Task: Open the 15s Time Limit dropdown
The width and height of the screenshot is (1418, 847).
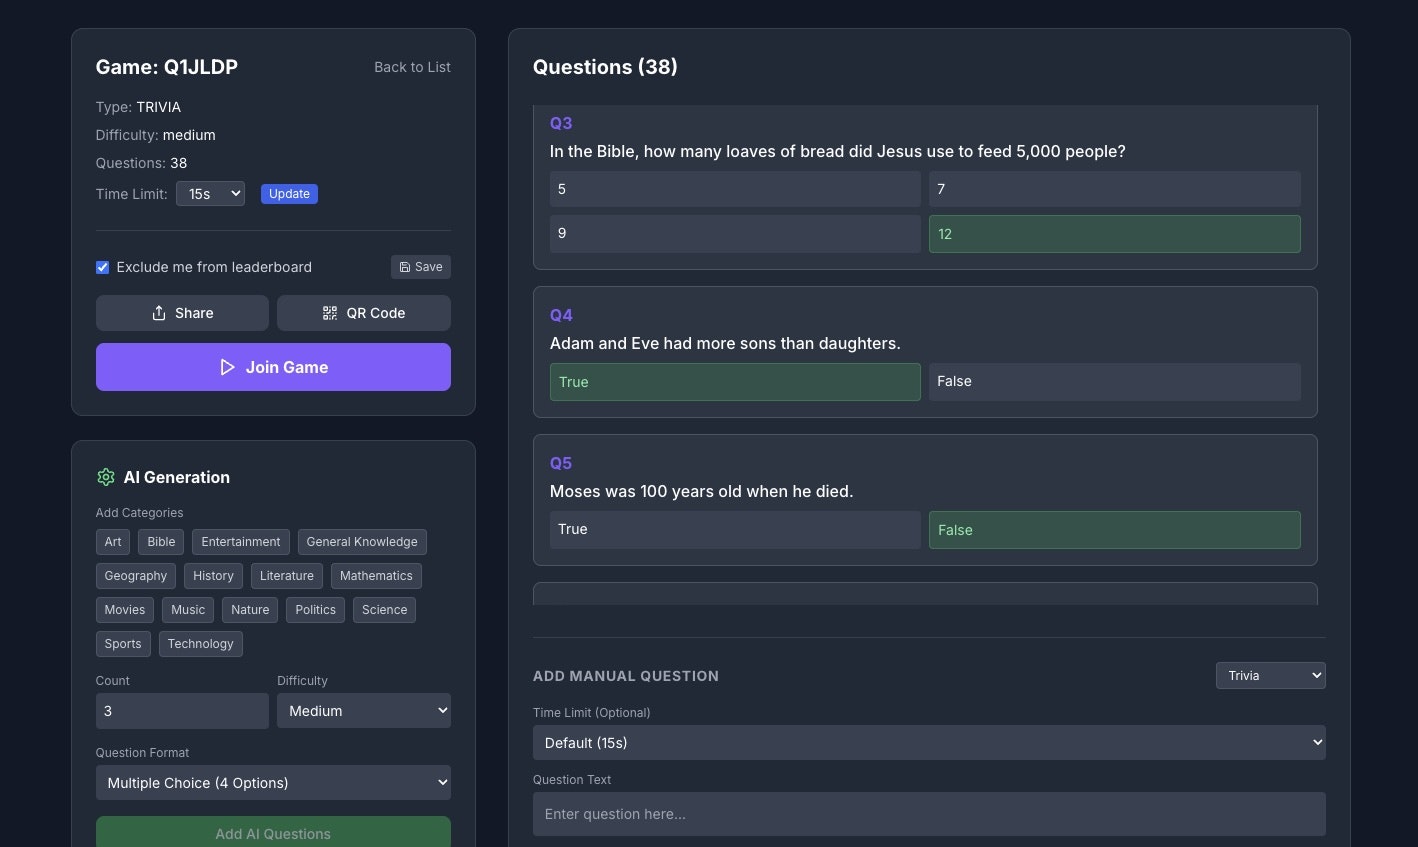Action: 210,193
